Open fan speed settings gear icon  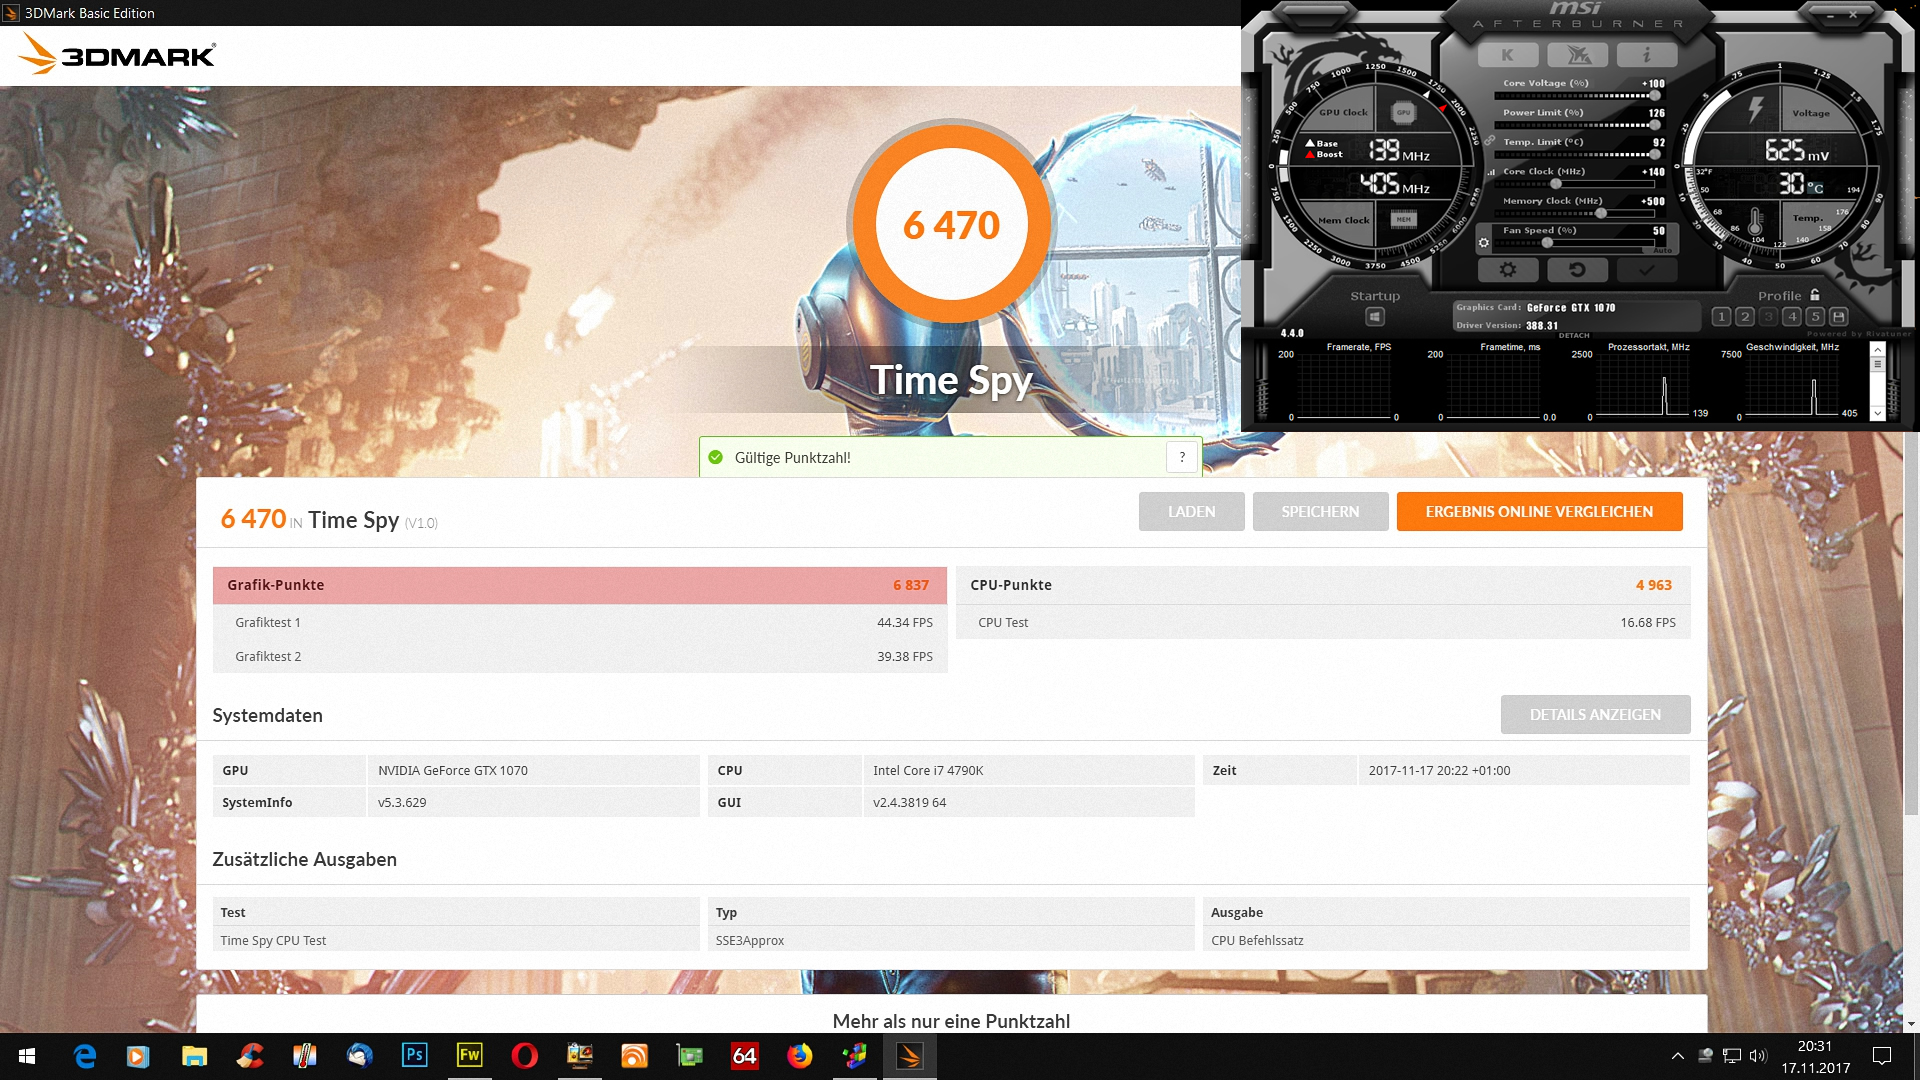tap(1484, 242)
